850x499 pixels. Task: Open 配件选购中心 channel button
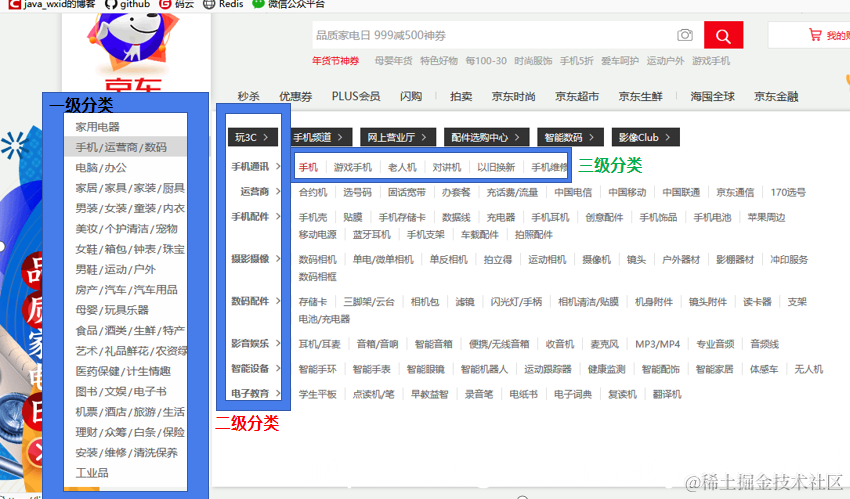tap(486, 137)
